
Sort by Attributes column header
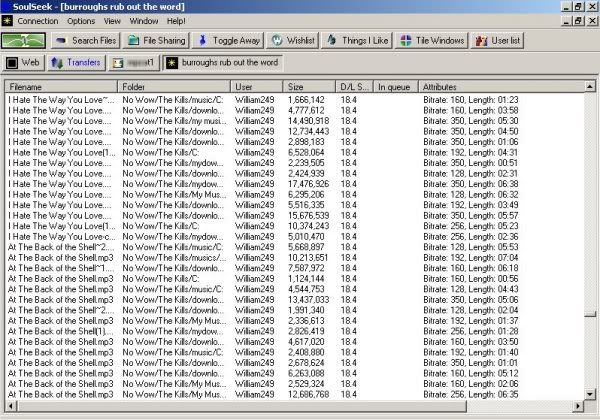500,88
